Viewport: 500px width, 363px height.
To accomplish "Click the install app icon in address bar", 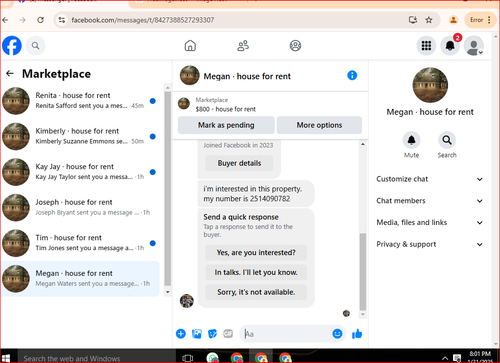I will click(413, 20).
